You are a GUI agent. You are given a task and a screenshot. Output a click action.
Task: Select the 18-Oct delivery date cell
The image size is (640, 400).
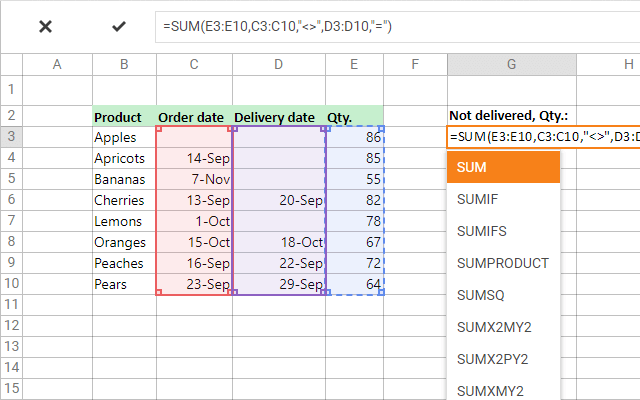click(x=278, y=242)
